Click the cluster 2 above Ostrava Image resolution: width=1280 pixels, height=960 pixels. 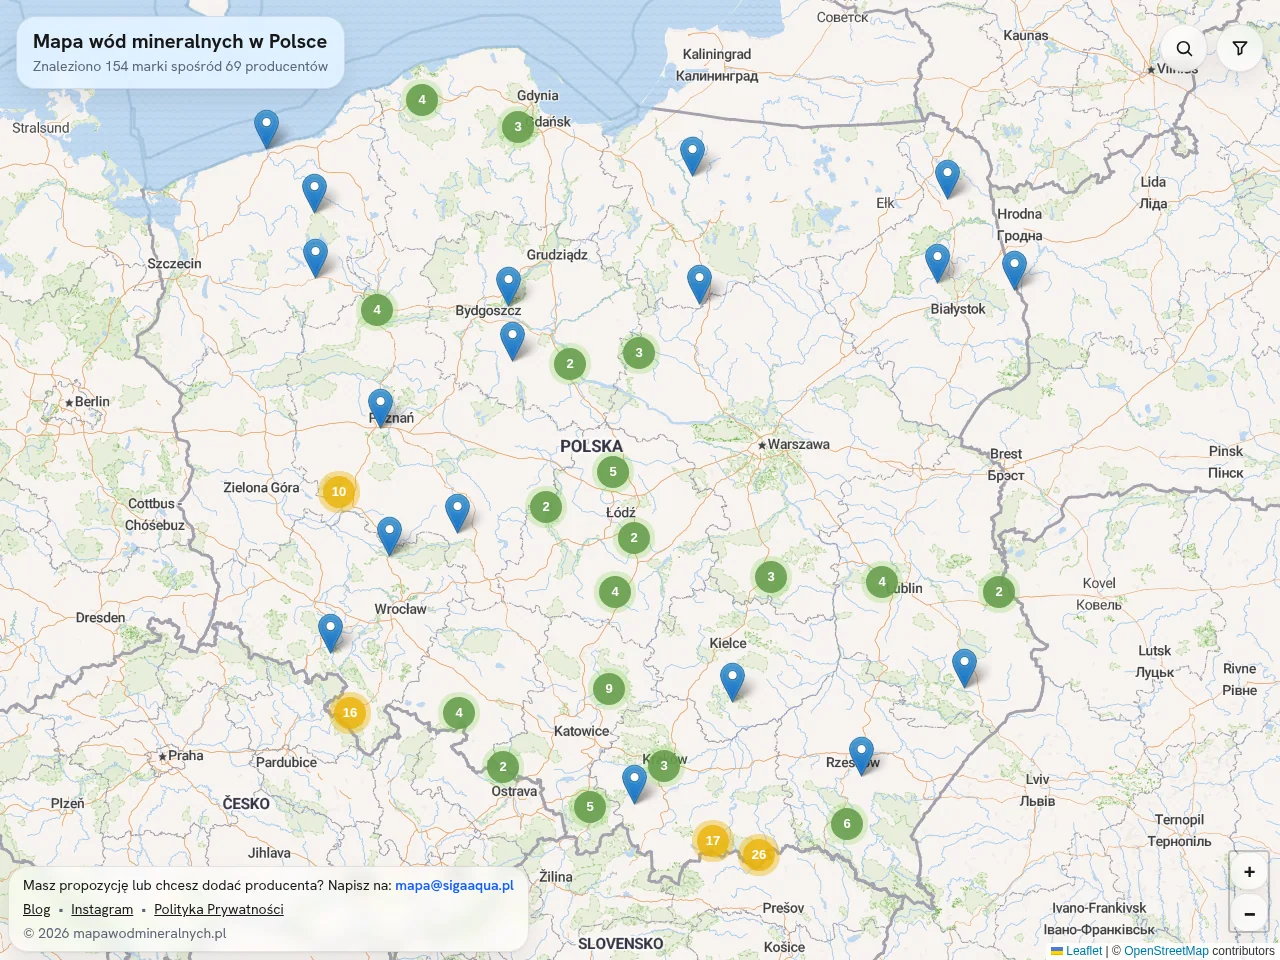pos(503,766)
